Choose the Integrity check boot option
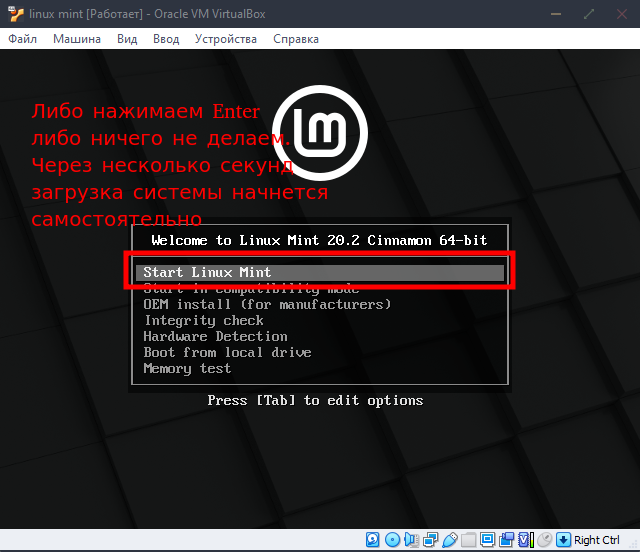This screenshot has width=640, height=552. pyautogui.click(x=204, y=320)
